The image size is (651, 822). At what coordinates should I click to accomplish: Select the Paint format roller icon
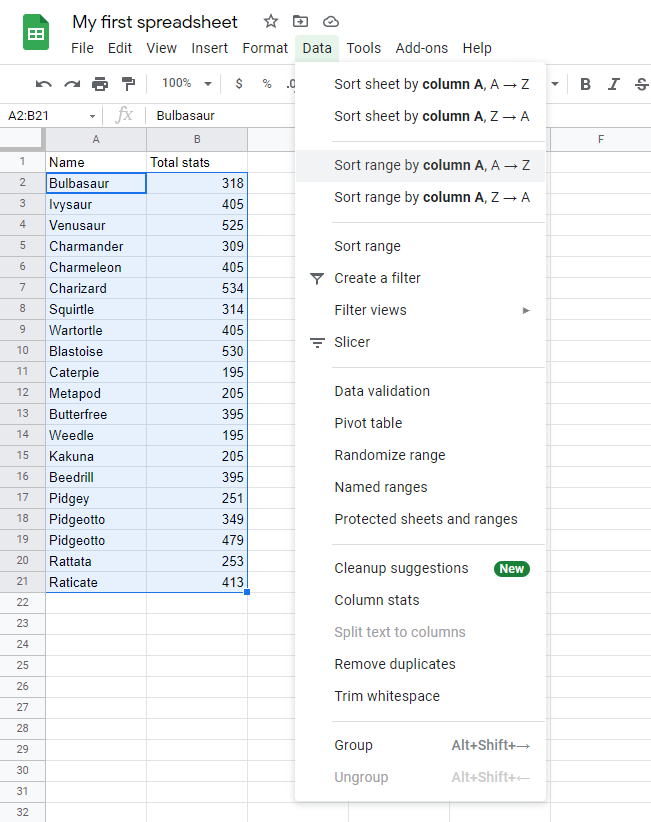[x=128, y=84]
